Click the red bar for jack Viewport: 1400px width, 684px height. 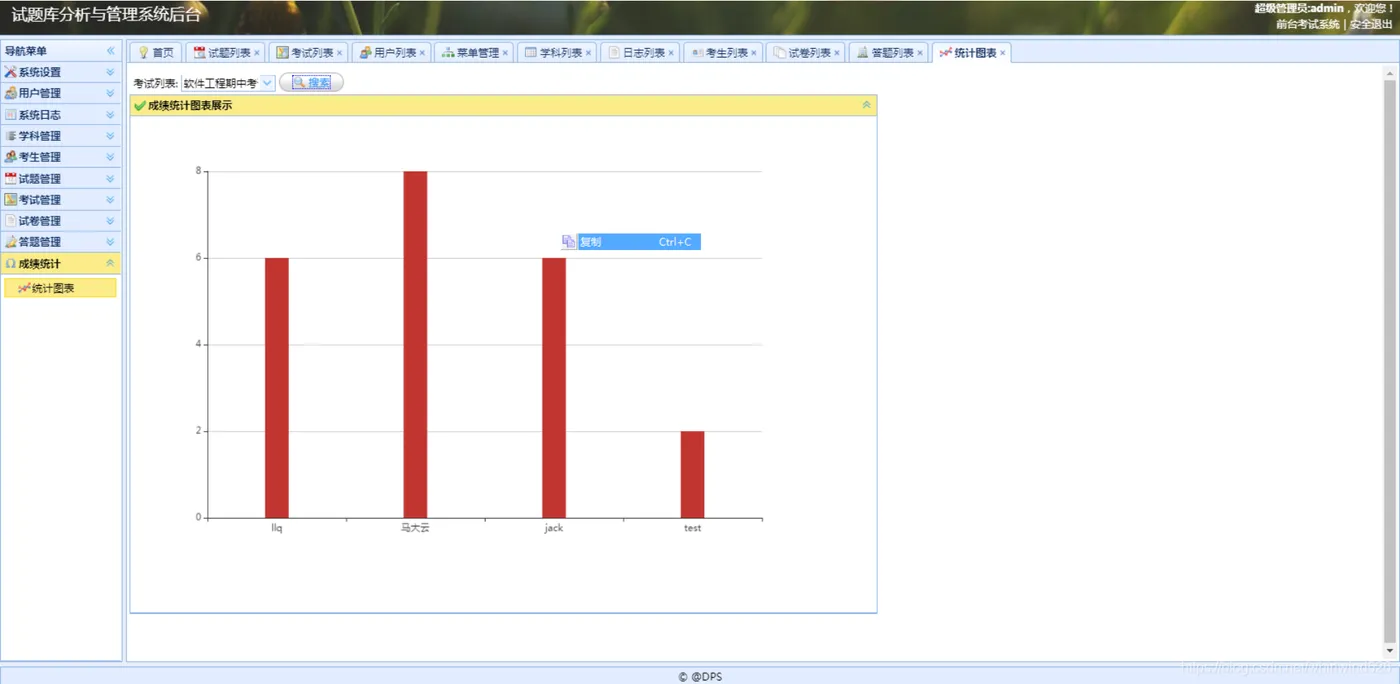point(554,388)
